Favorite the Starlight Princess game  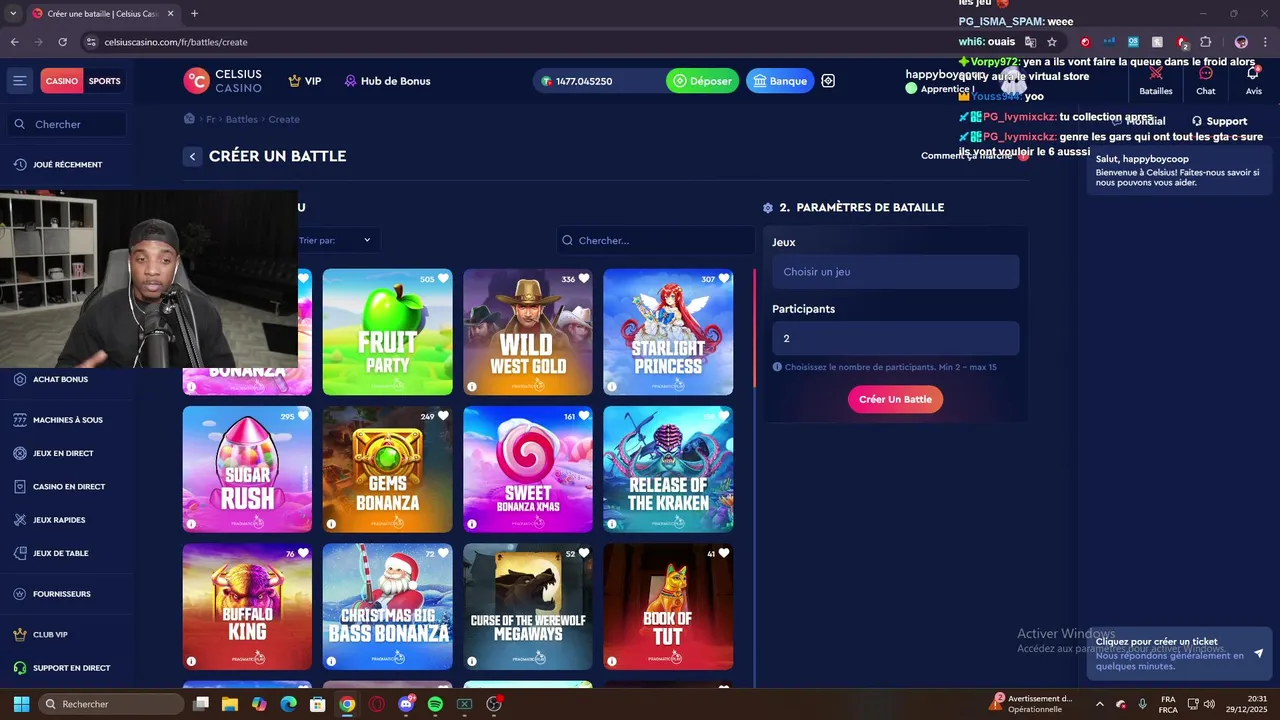724,279
